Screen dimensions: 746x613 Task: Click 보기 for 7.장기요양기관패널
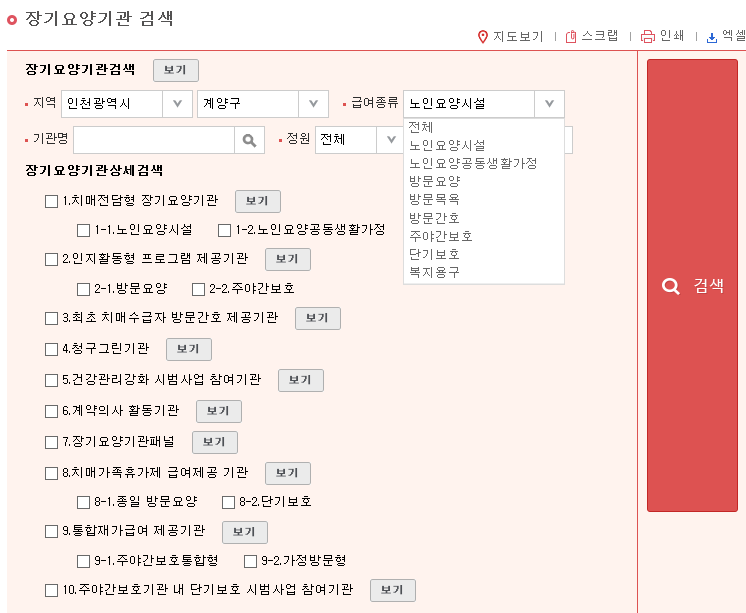(x=215, y=442)
